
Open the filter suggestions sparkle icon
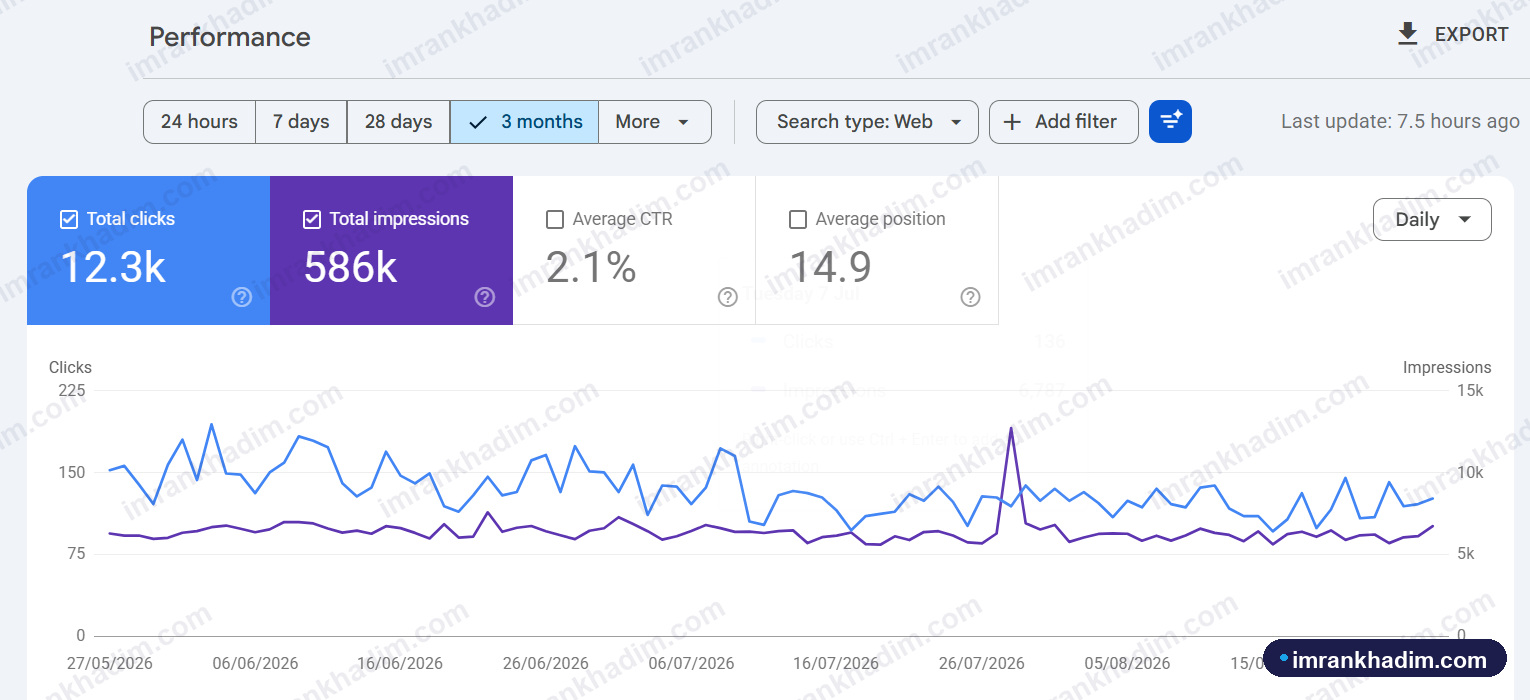tap(1170, 122)
